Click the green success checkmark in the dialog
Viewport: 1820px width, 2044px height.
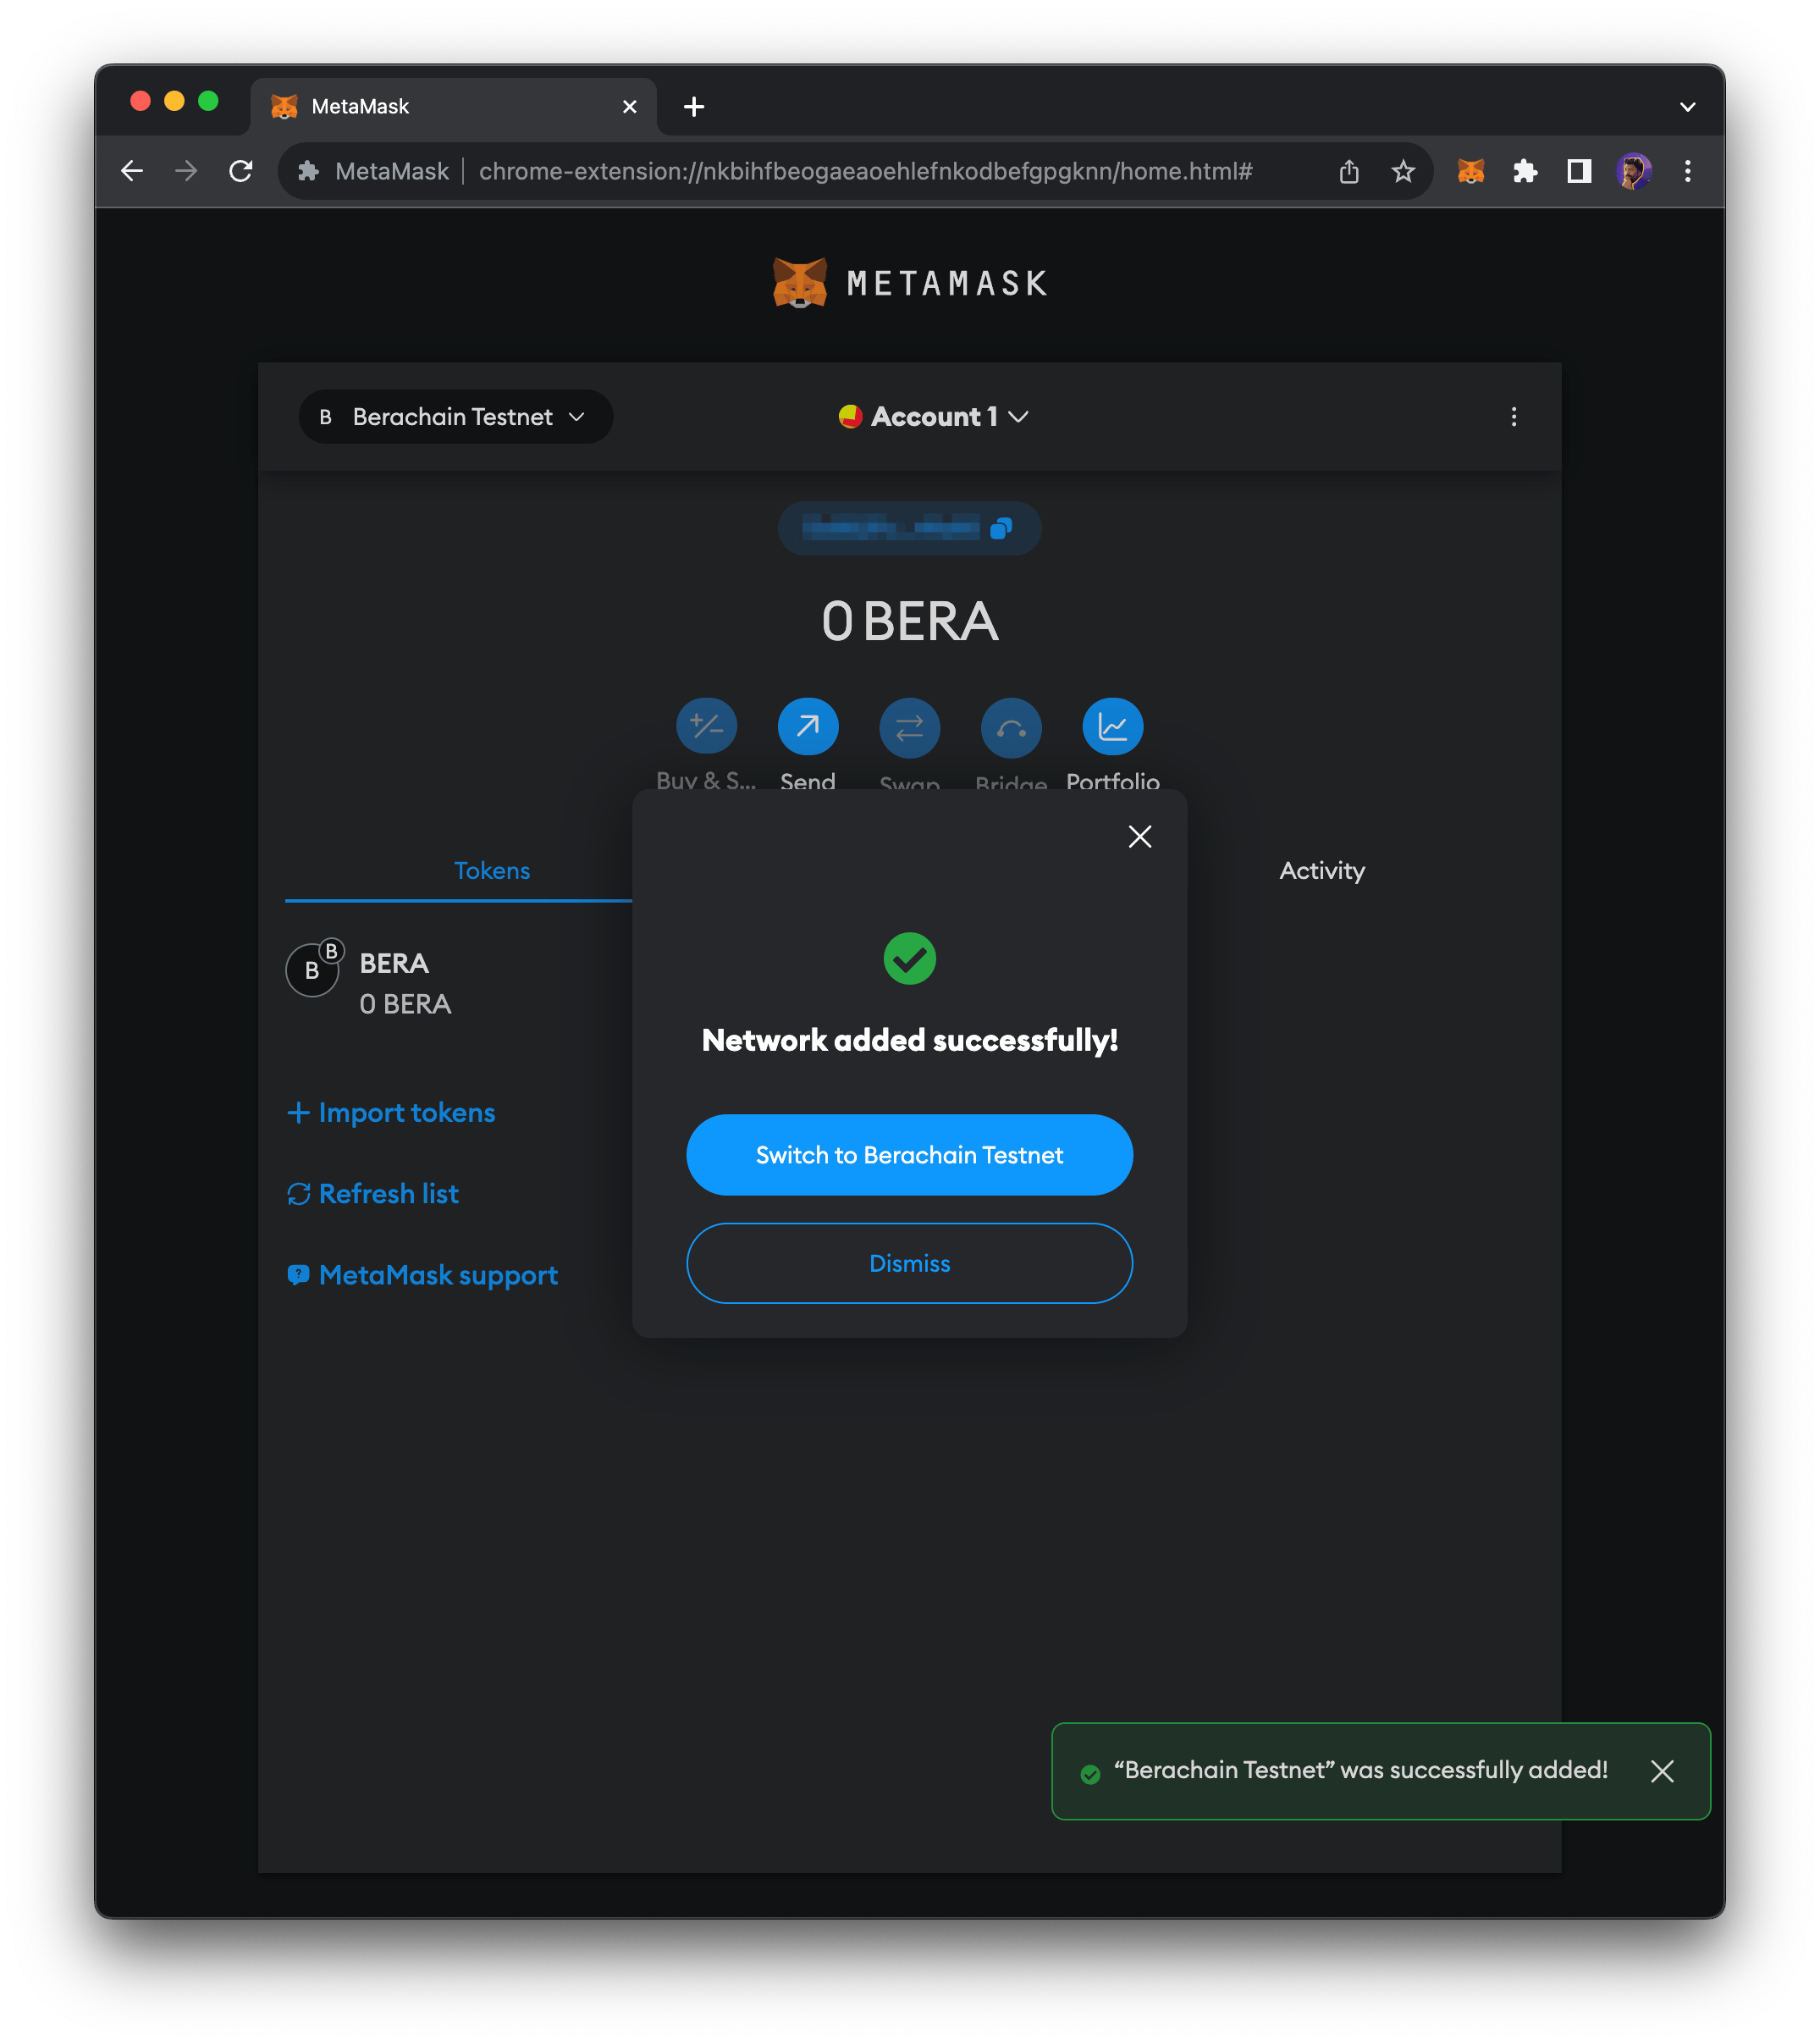click(910, 959)
